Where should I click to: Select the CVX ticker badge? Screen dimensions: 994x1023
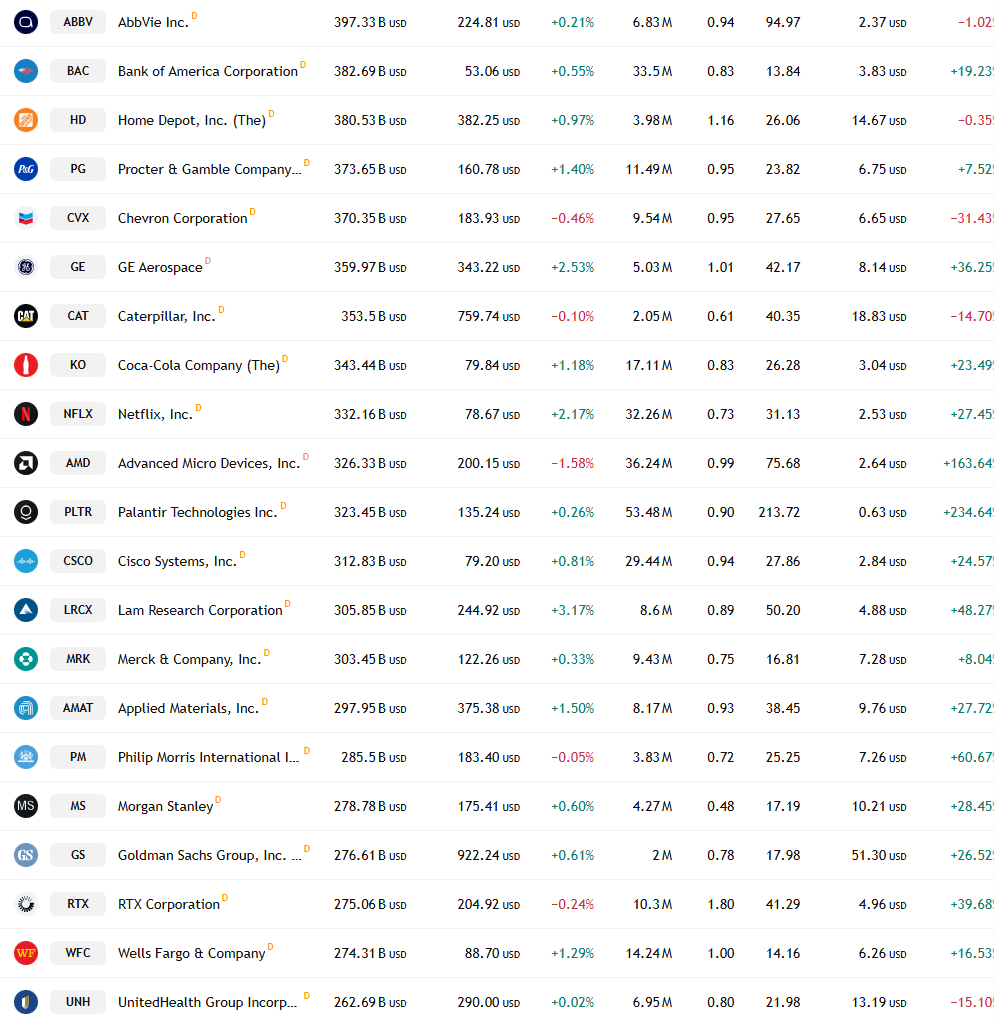point(78,218)
